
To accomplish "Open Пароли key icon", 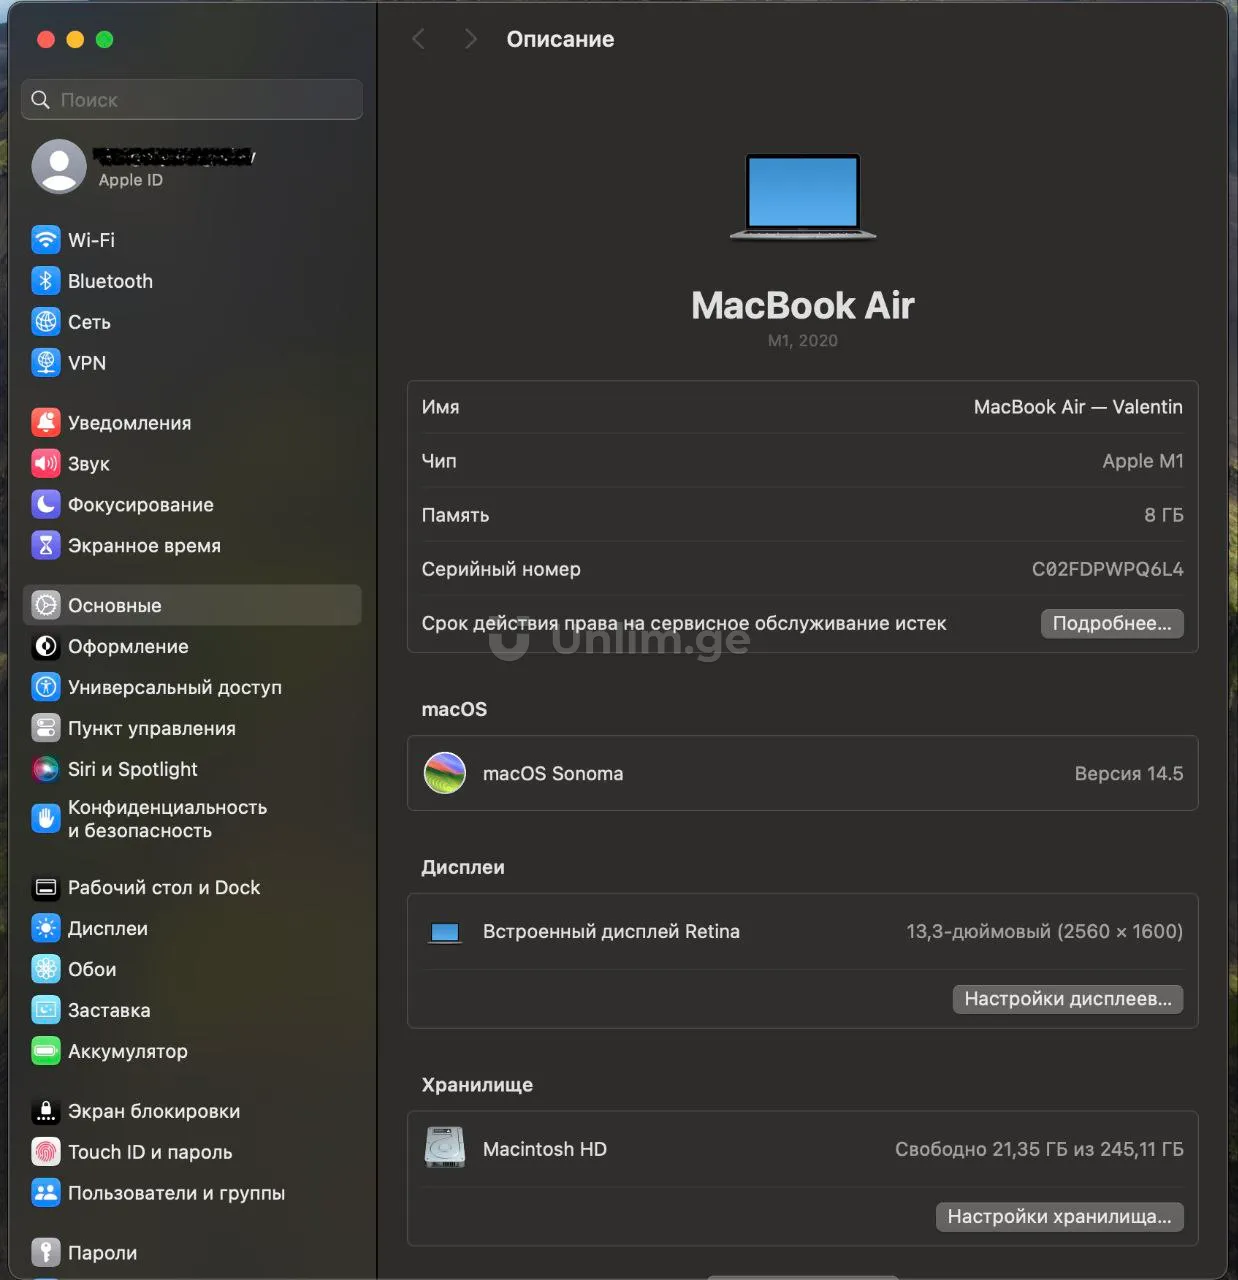I will tap(46, 1253).
